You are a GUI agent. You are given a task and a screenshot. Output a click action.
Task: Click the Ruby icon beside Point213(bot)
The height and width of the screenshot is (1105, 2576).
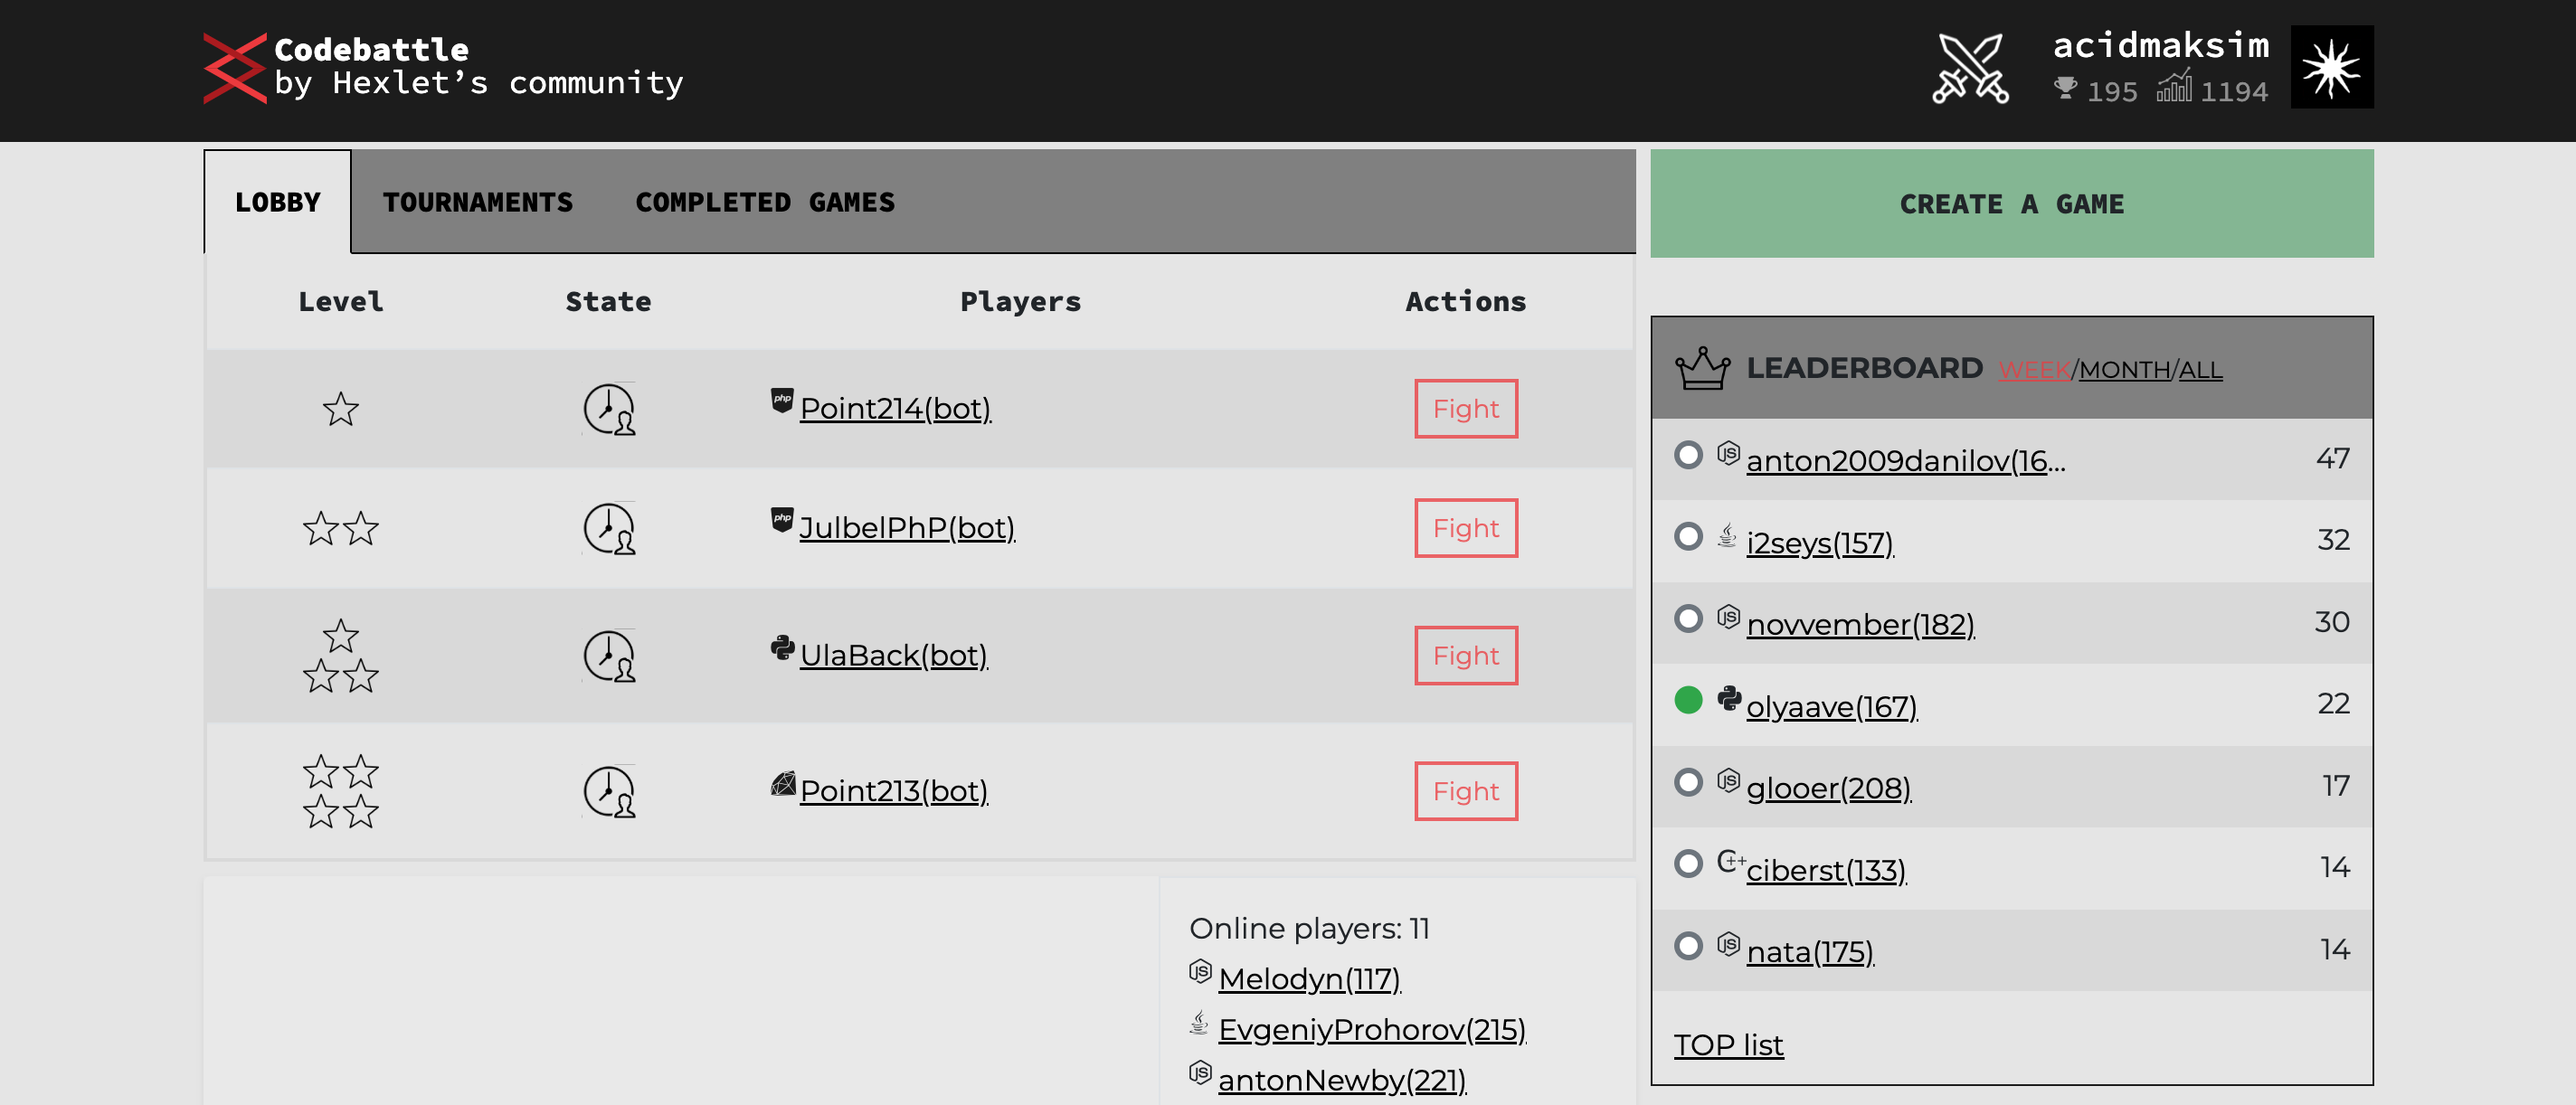783,784
